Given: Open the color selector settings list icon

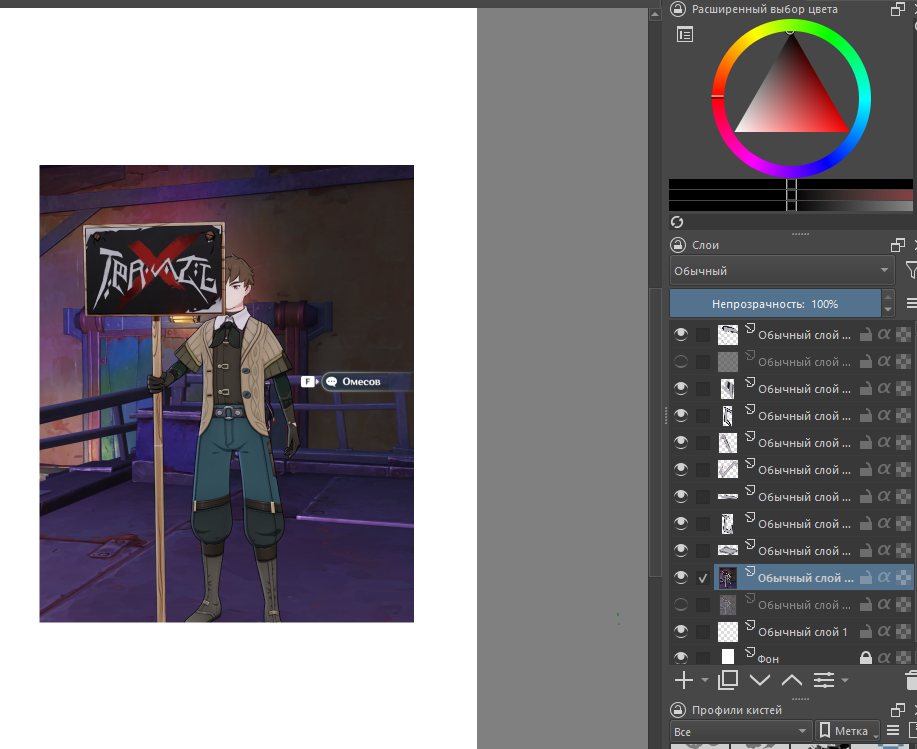Looking at the screenshot, I should coord(685,34).
